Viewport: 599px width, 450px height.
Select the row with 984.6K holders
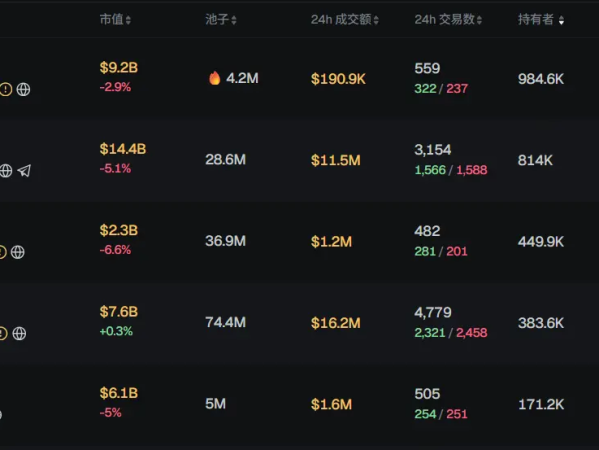pyautogui.click(x=300, y=79)
